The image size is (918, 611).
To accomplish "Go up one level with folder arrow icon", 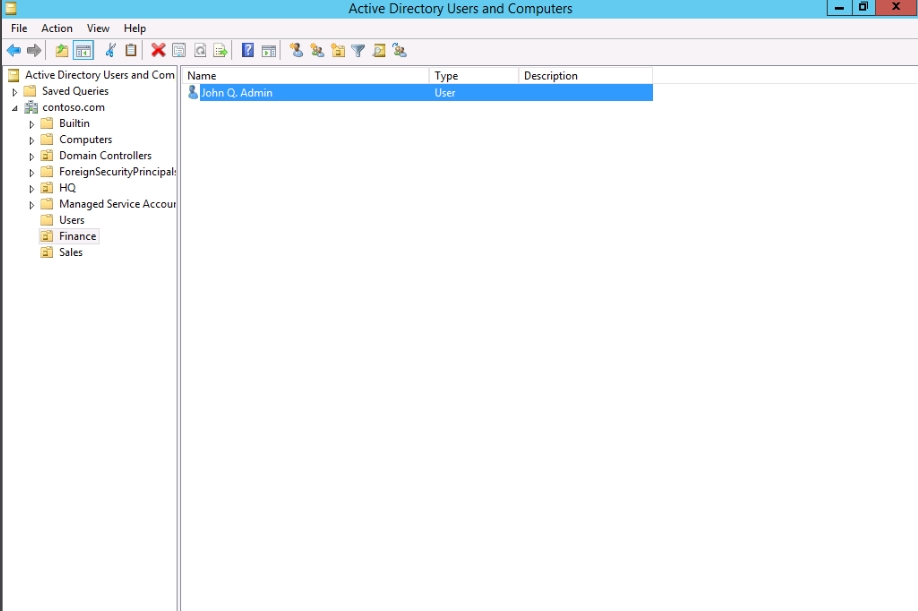I will point(61,51).
